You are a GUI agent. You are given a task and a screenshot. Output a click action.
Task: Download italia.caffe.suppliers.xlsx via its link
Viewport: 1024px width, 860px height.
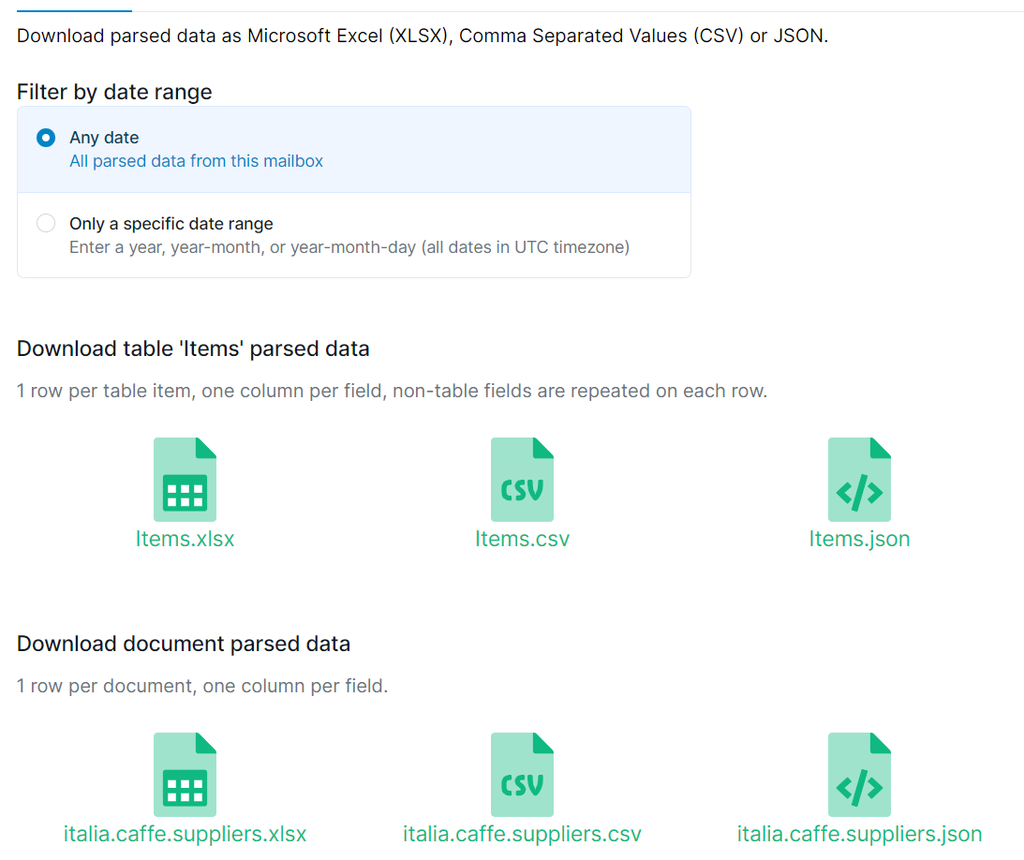(184, 833)
